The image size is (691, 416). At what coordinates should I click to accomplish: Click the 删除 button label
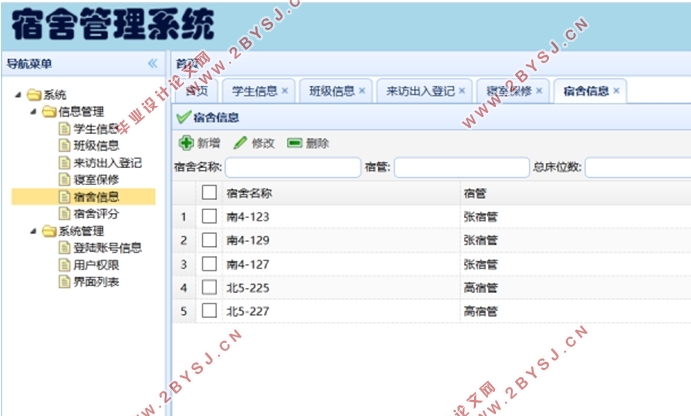tap(317, 143)
